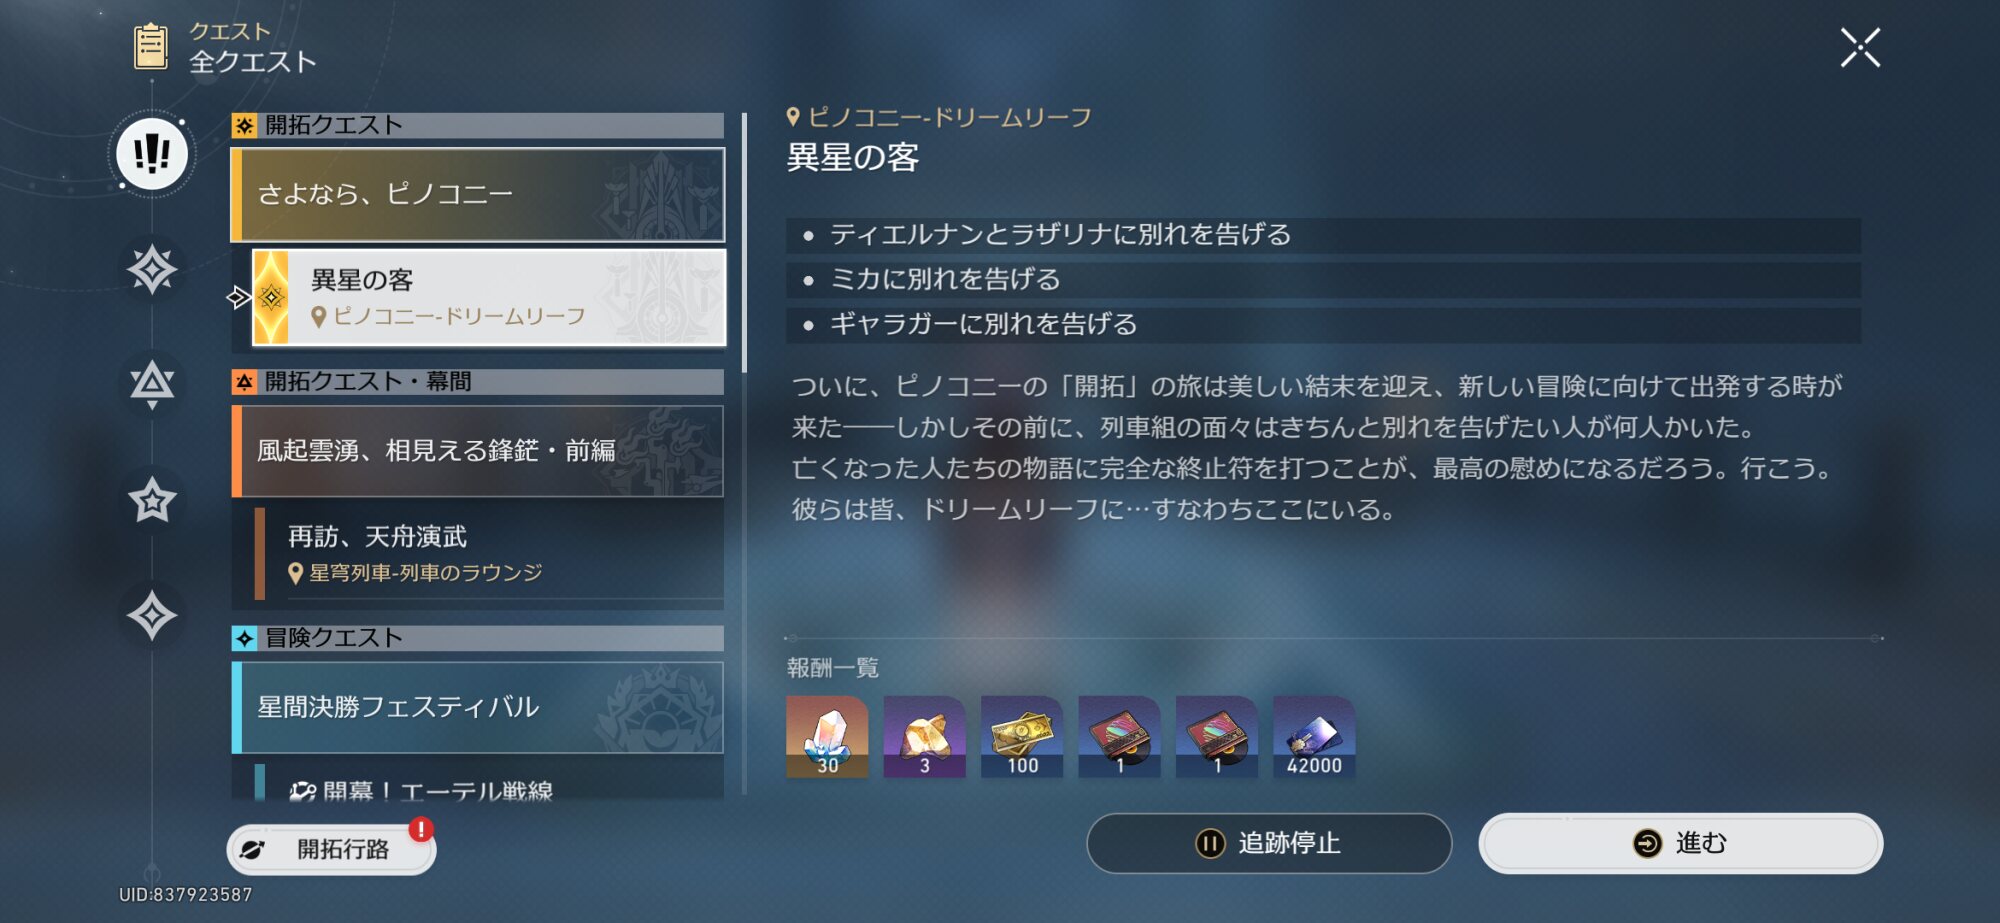
Task: Expand the 星間決勝フェスティバル quest group
Action: point(478,707)
